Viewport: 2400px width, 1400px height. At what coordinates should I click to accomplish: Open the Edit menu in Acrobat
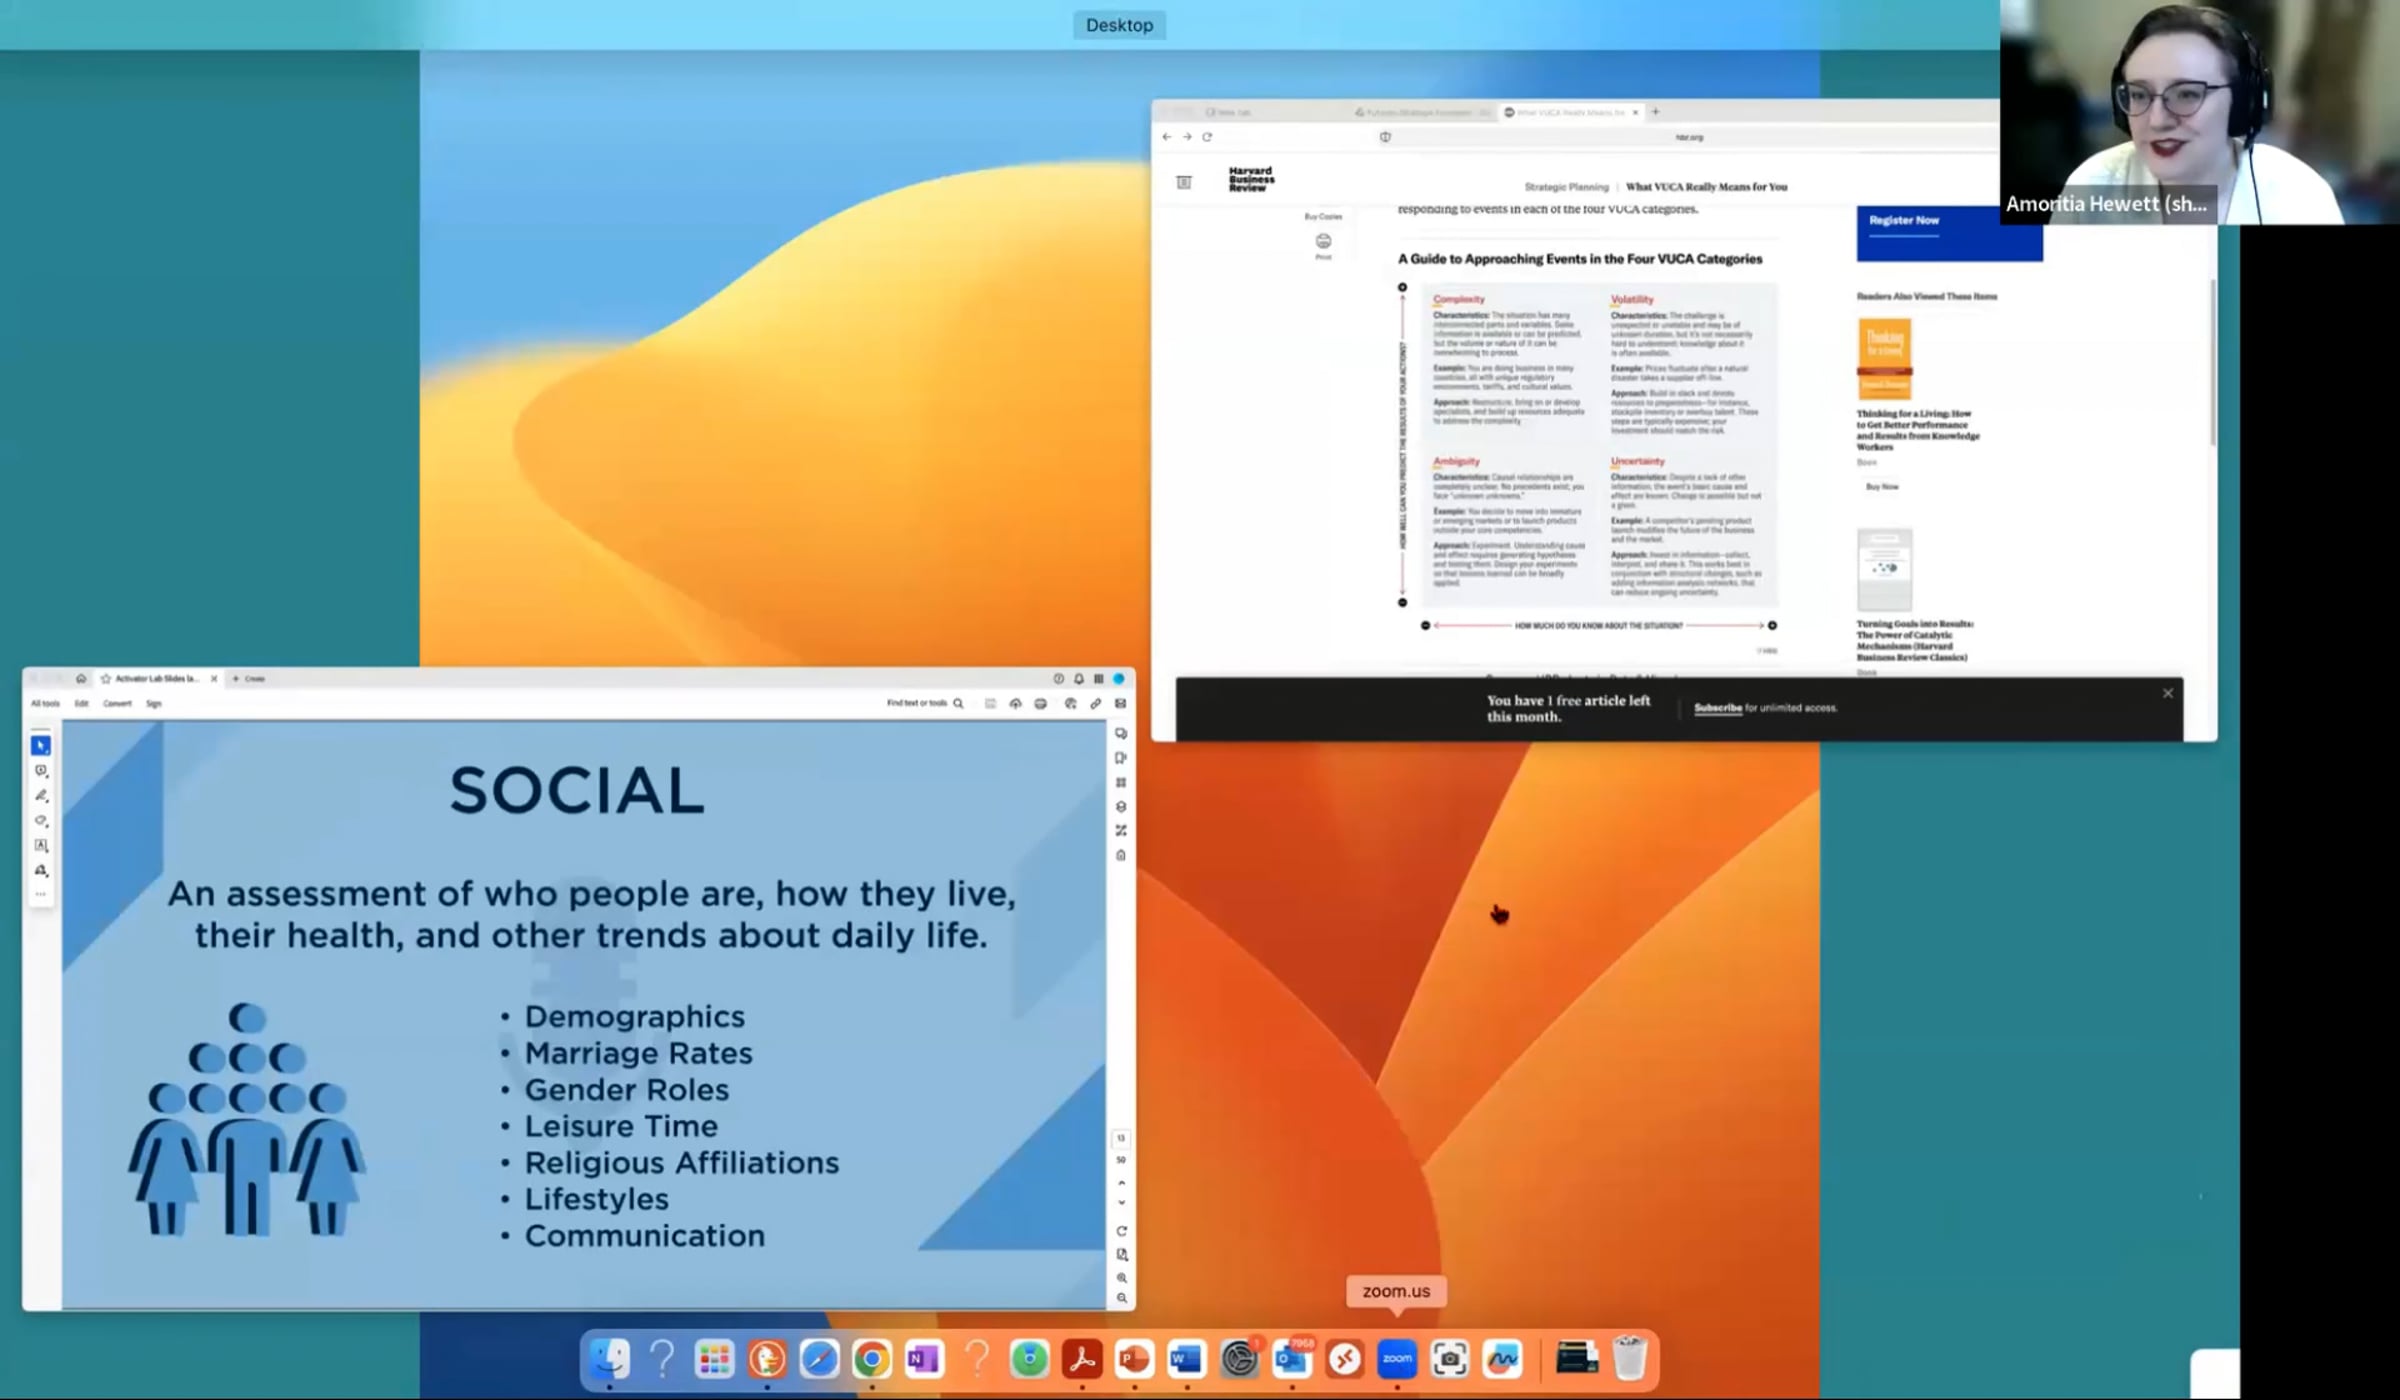click(82, 703)
